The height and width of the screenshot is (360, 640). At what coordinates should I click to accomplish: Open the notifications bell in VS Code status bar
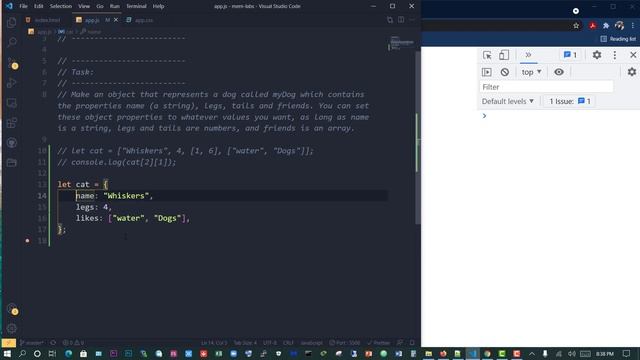(412, 343)
